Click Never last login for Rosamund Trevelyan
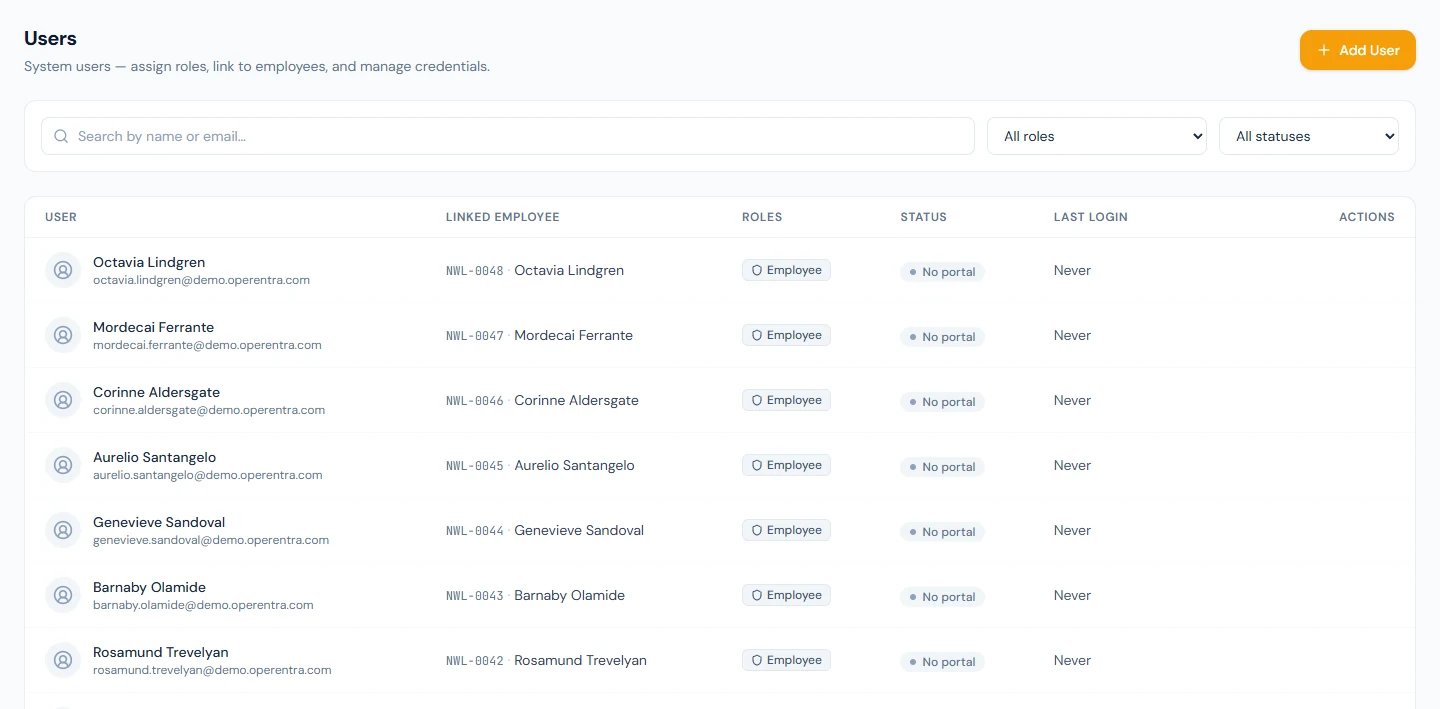The height and width of the screenshot is (709, 1440). (1072, 660)
